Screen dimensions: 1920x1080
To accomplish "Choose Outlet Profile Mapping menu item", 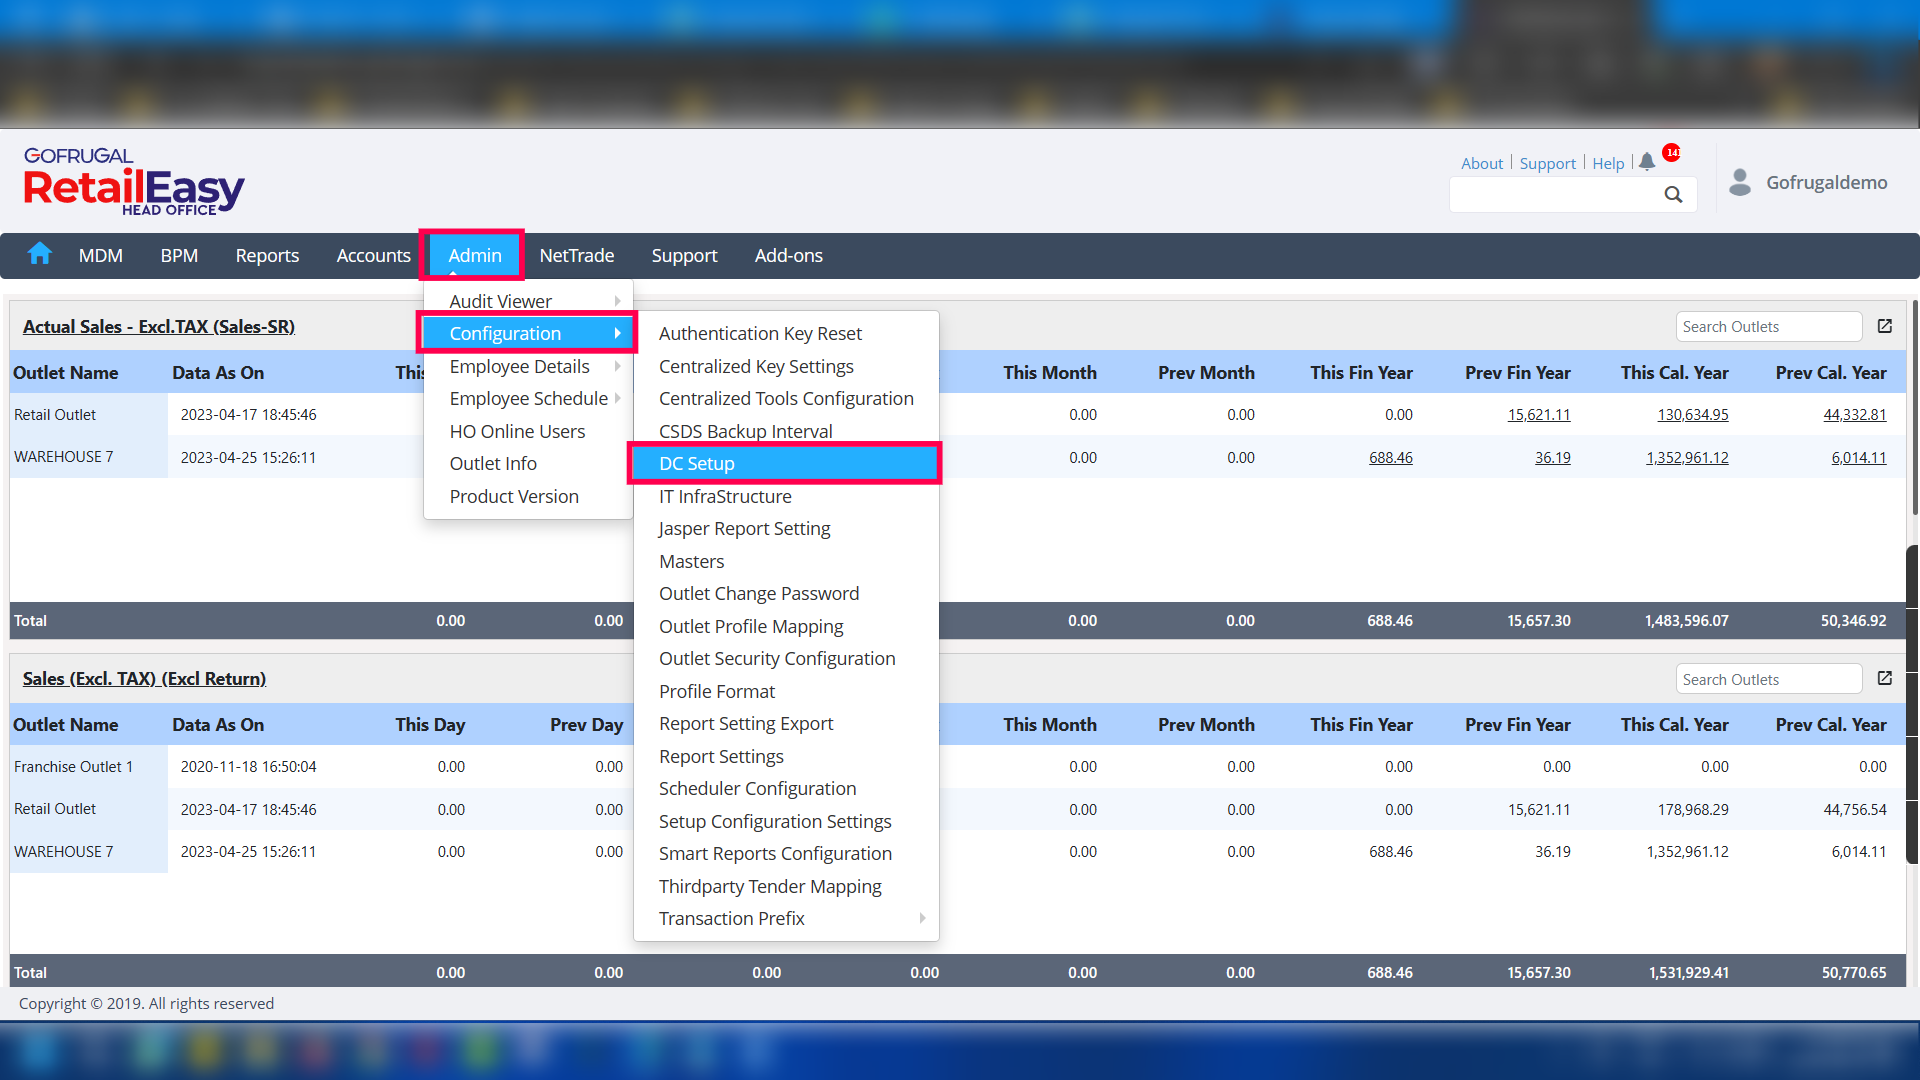I will [x=751, y=626].
